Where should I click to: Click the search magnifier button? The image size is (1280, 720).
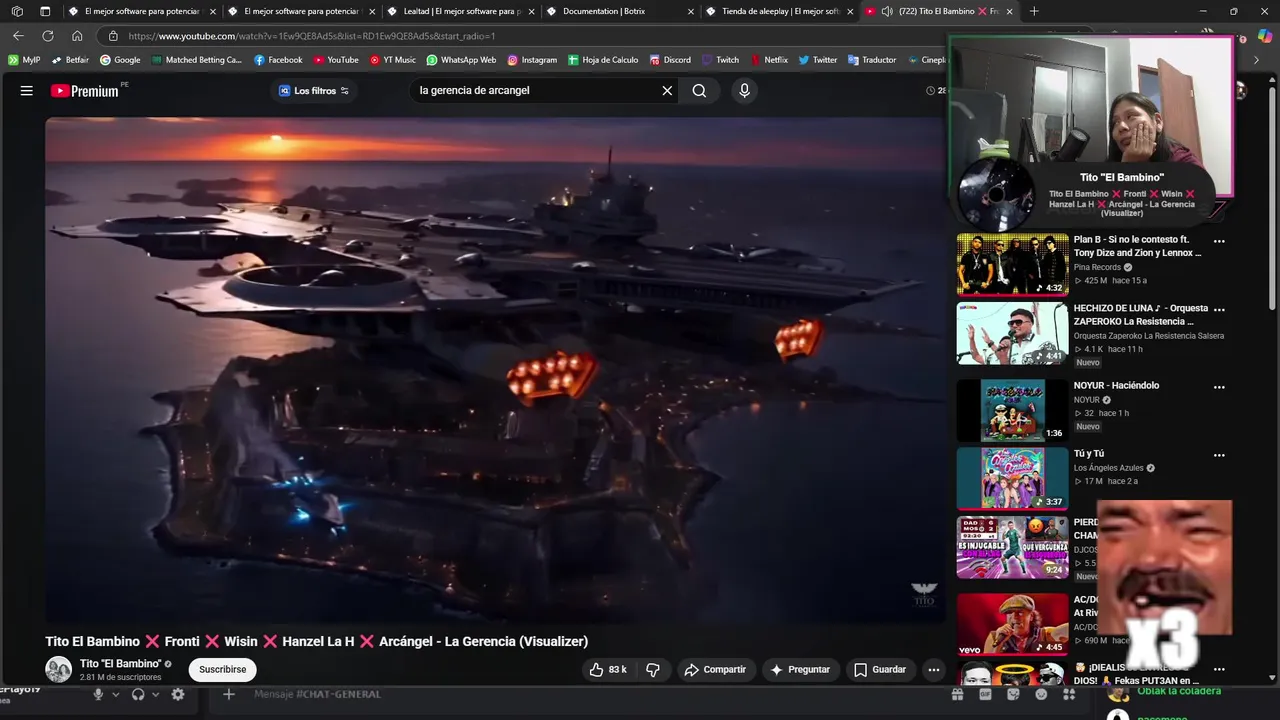tap(699, 90)
